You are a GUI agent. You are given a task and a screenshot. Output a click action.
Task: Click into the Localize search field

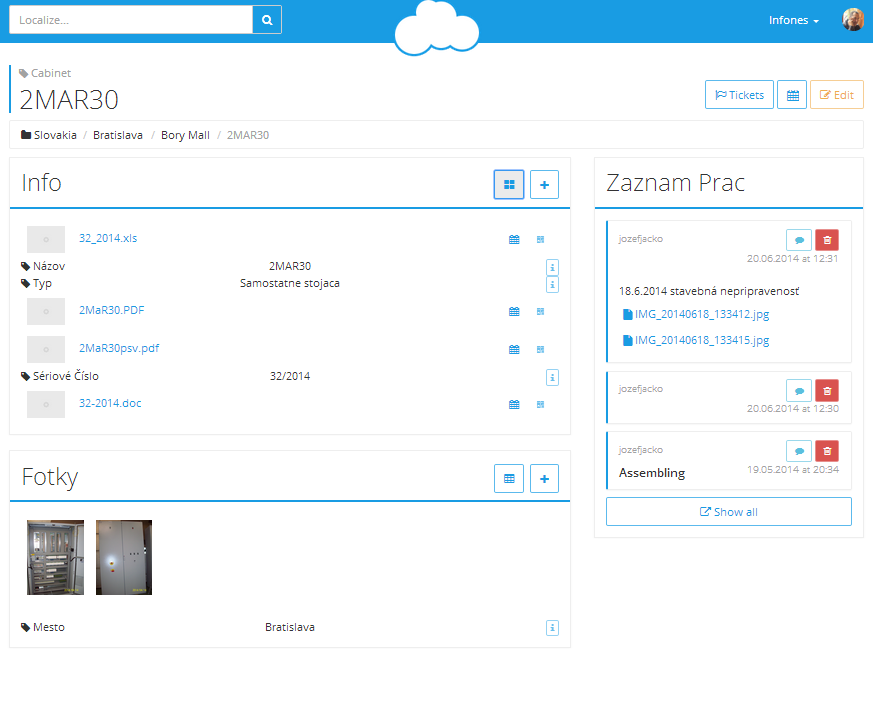click(130, 20)
